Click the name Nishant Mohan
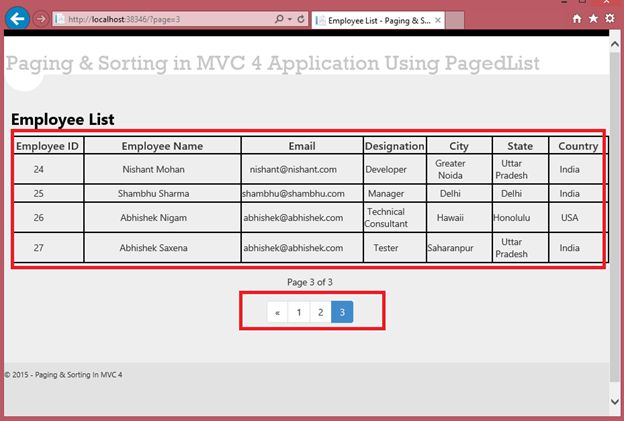This screenshot has height=421, width=624. click(154, 170)
